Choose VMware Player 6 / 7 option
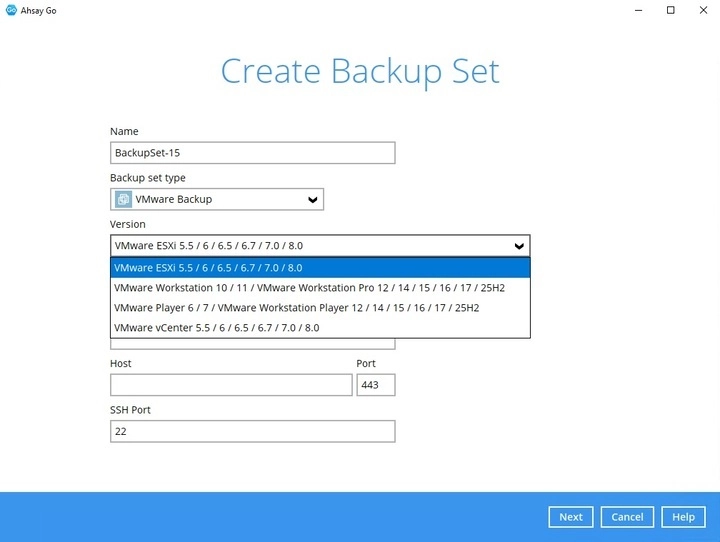 [320, 308]
